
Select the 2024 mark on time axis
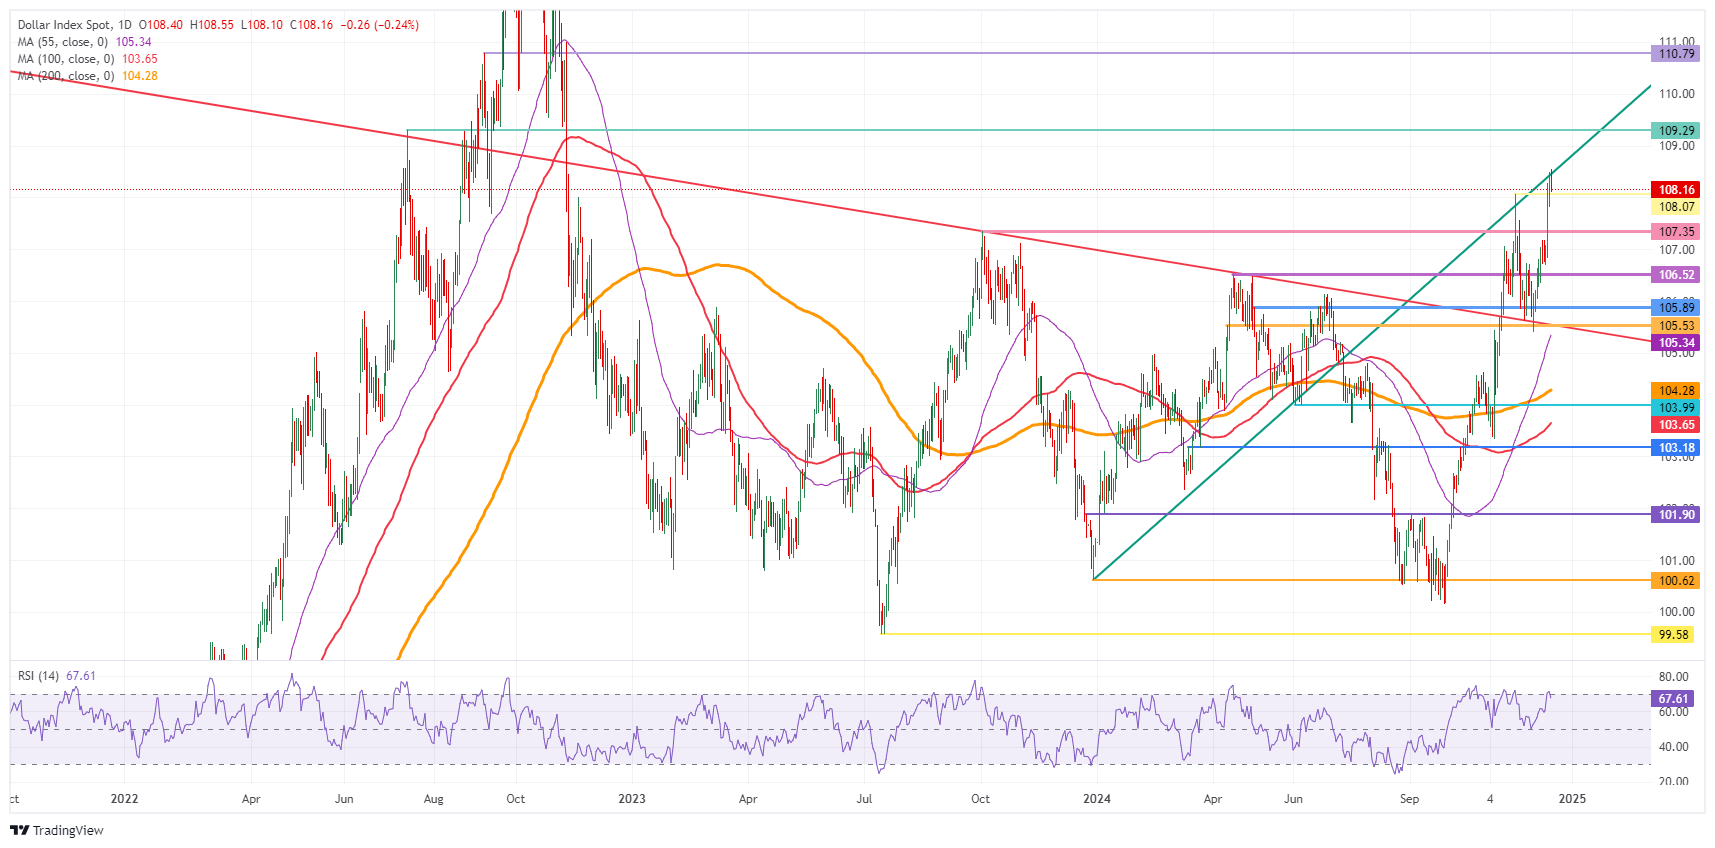[x=1097, y=799]
